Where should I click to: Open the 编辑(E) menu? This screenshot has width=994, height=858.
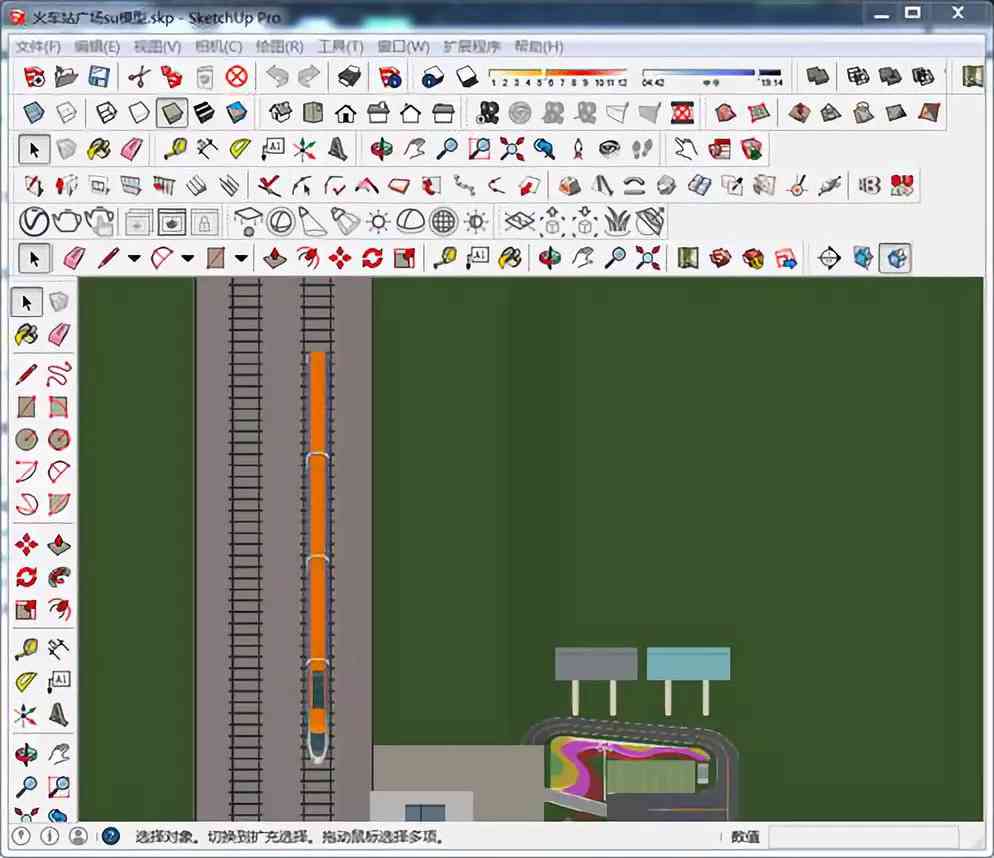(97, 47)
